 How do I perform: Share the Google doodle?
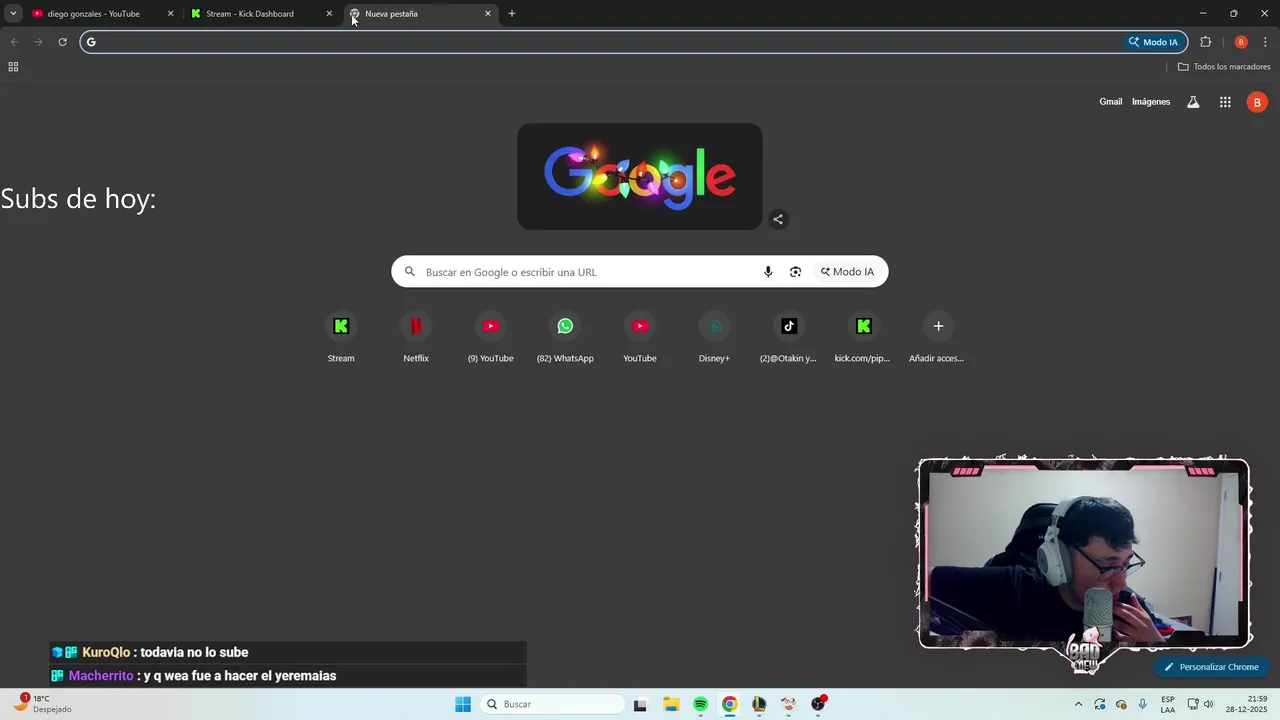click(778, 219)
